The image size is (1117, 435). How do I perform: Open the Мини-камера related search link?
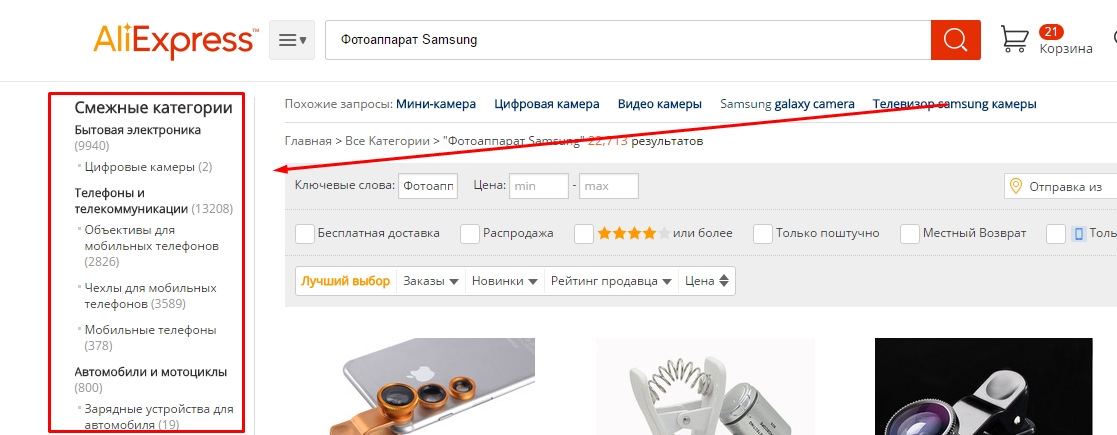[x=436, y=104]
